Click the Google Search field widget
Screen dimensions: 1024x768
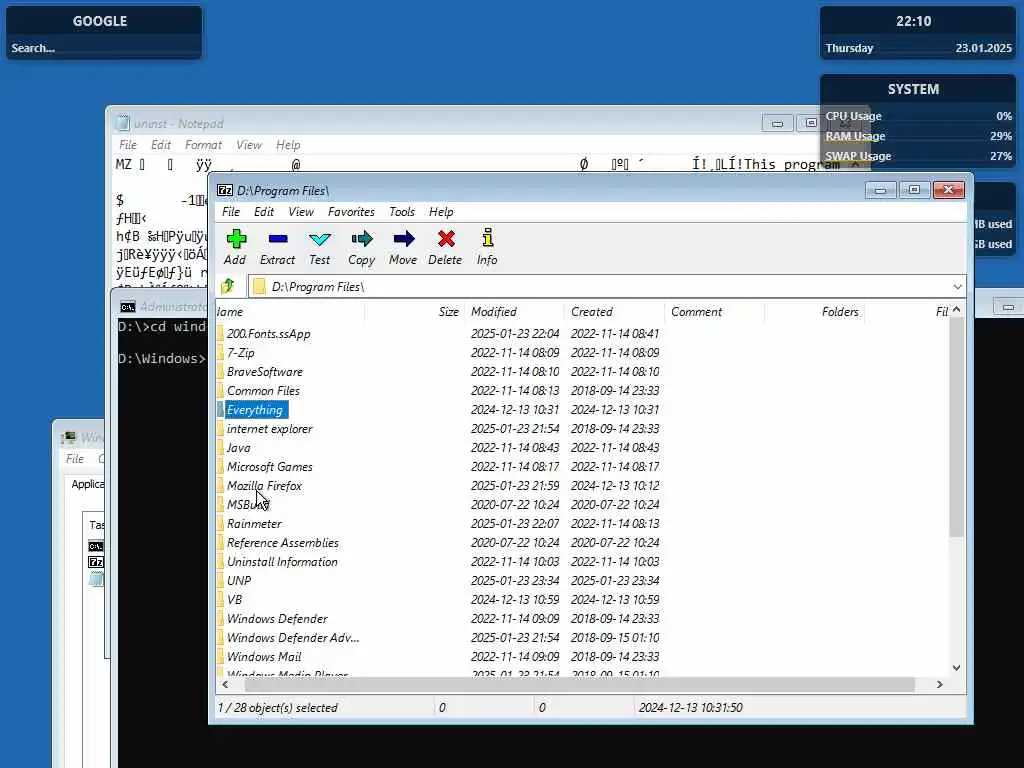[104, 48]
